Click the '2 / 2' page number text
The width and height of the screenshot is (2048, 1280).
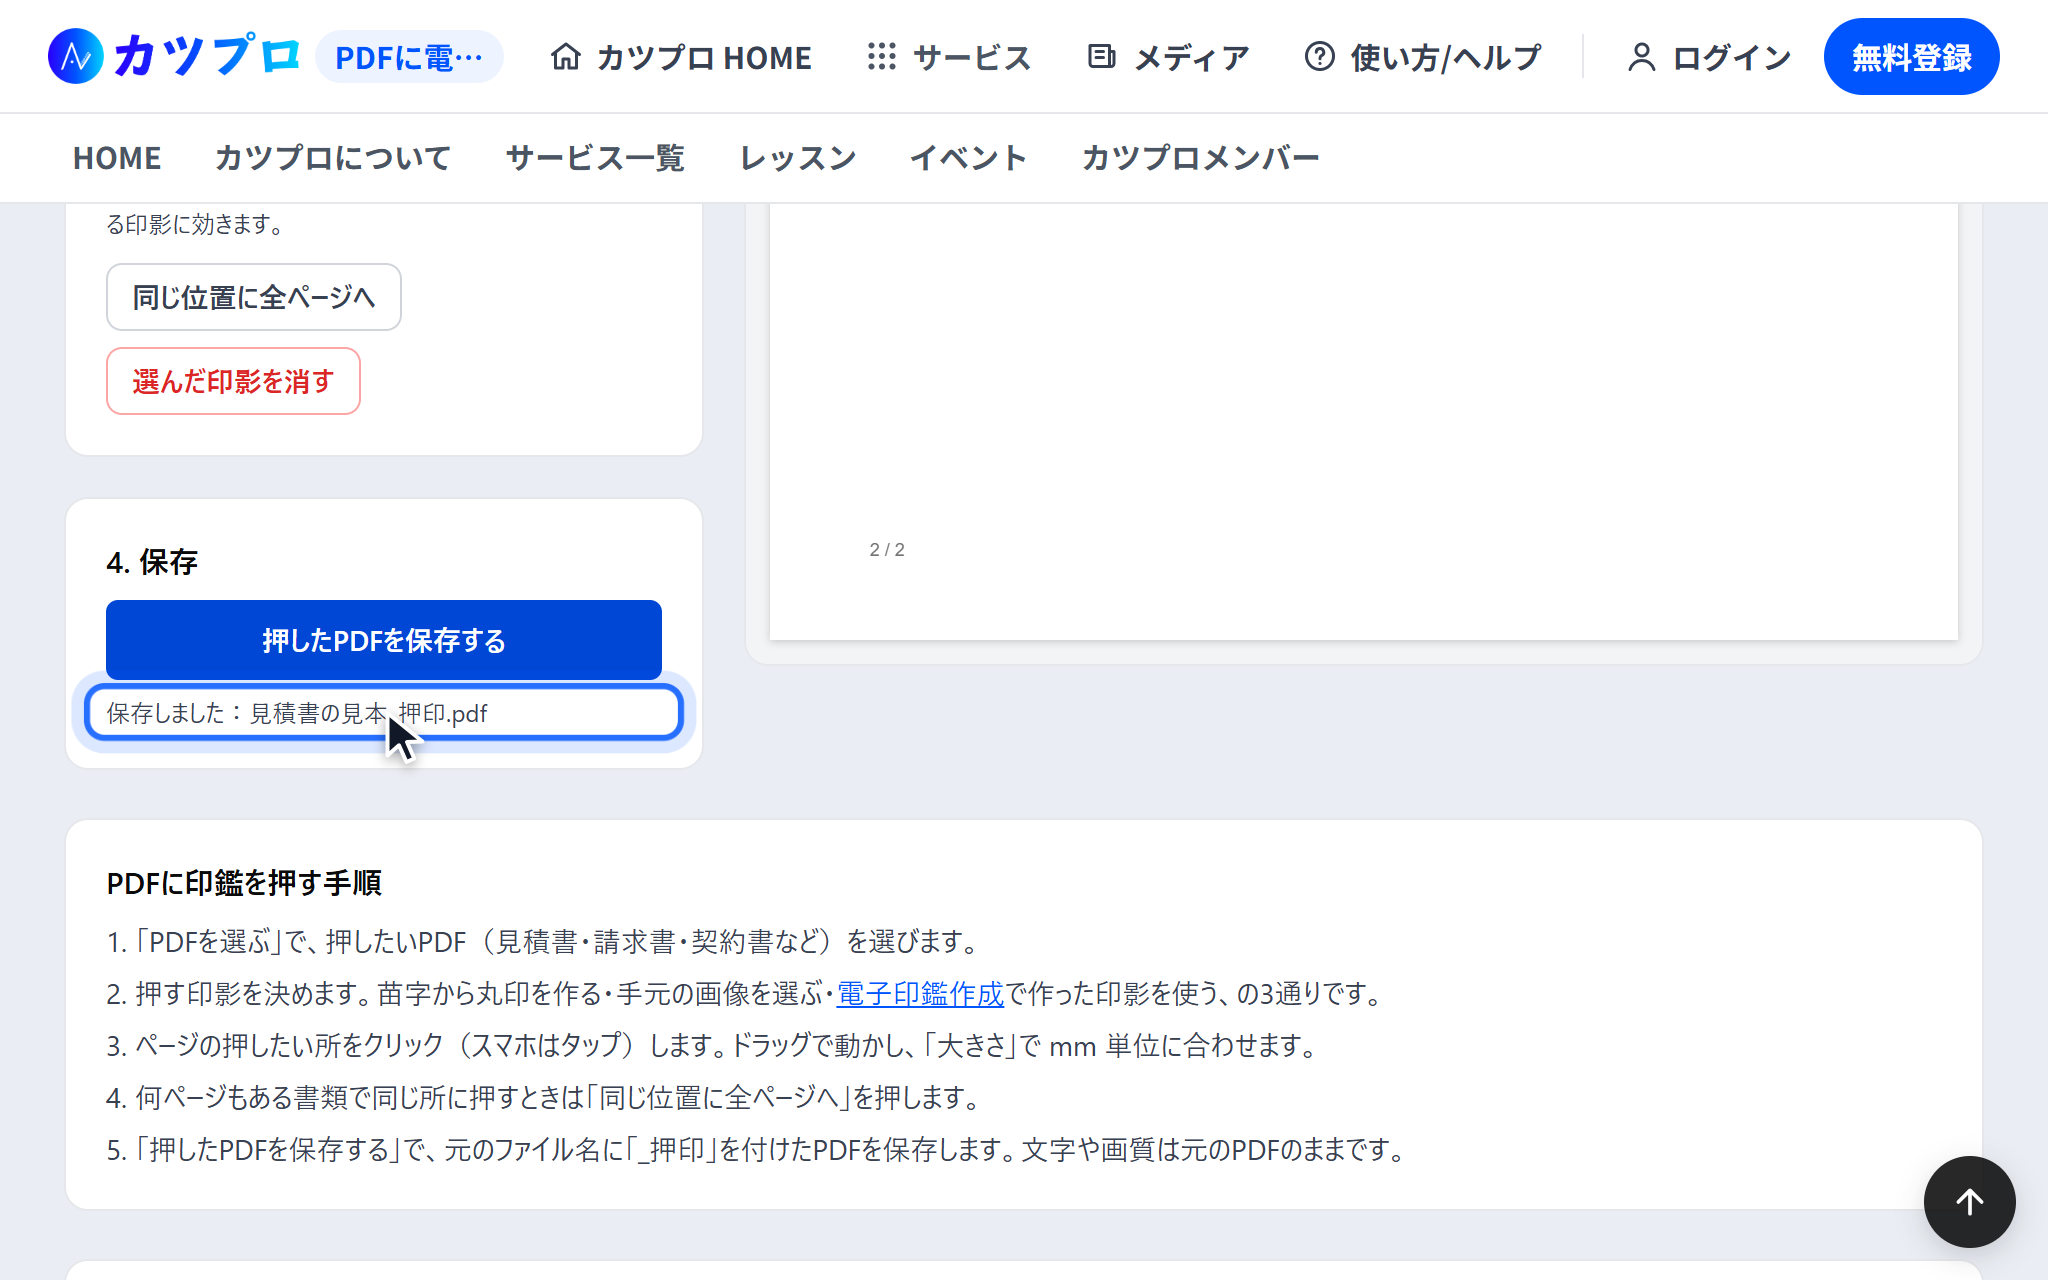(x=887, y=550)
